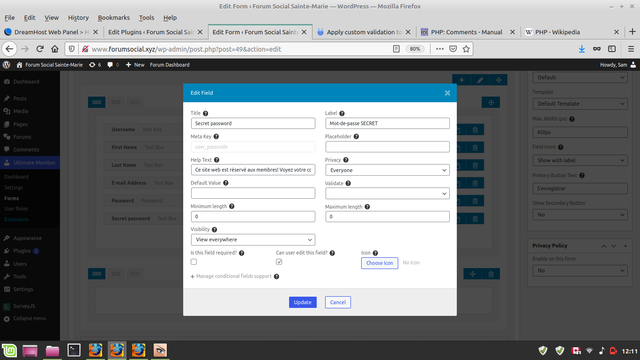Click help icon for conditional fields support
This screenshot has height=360, width=640.
coord(277,277)
